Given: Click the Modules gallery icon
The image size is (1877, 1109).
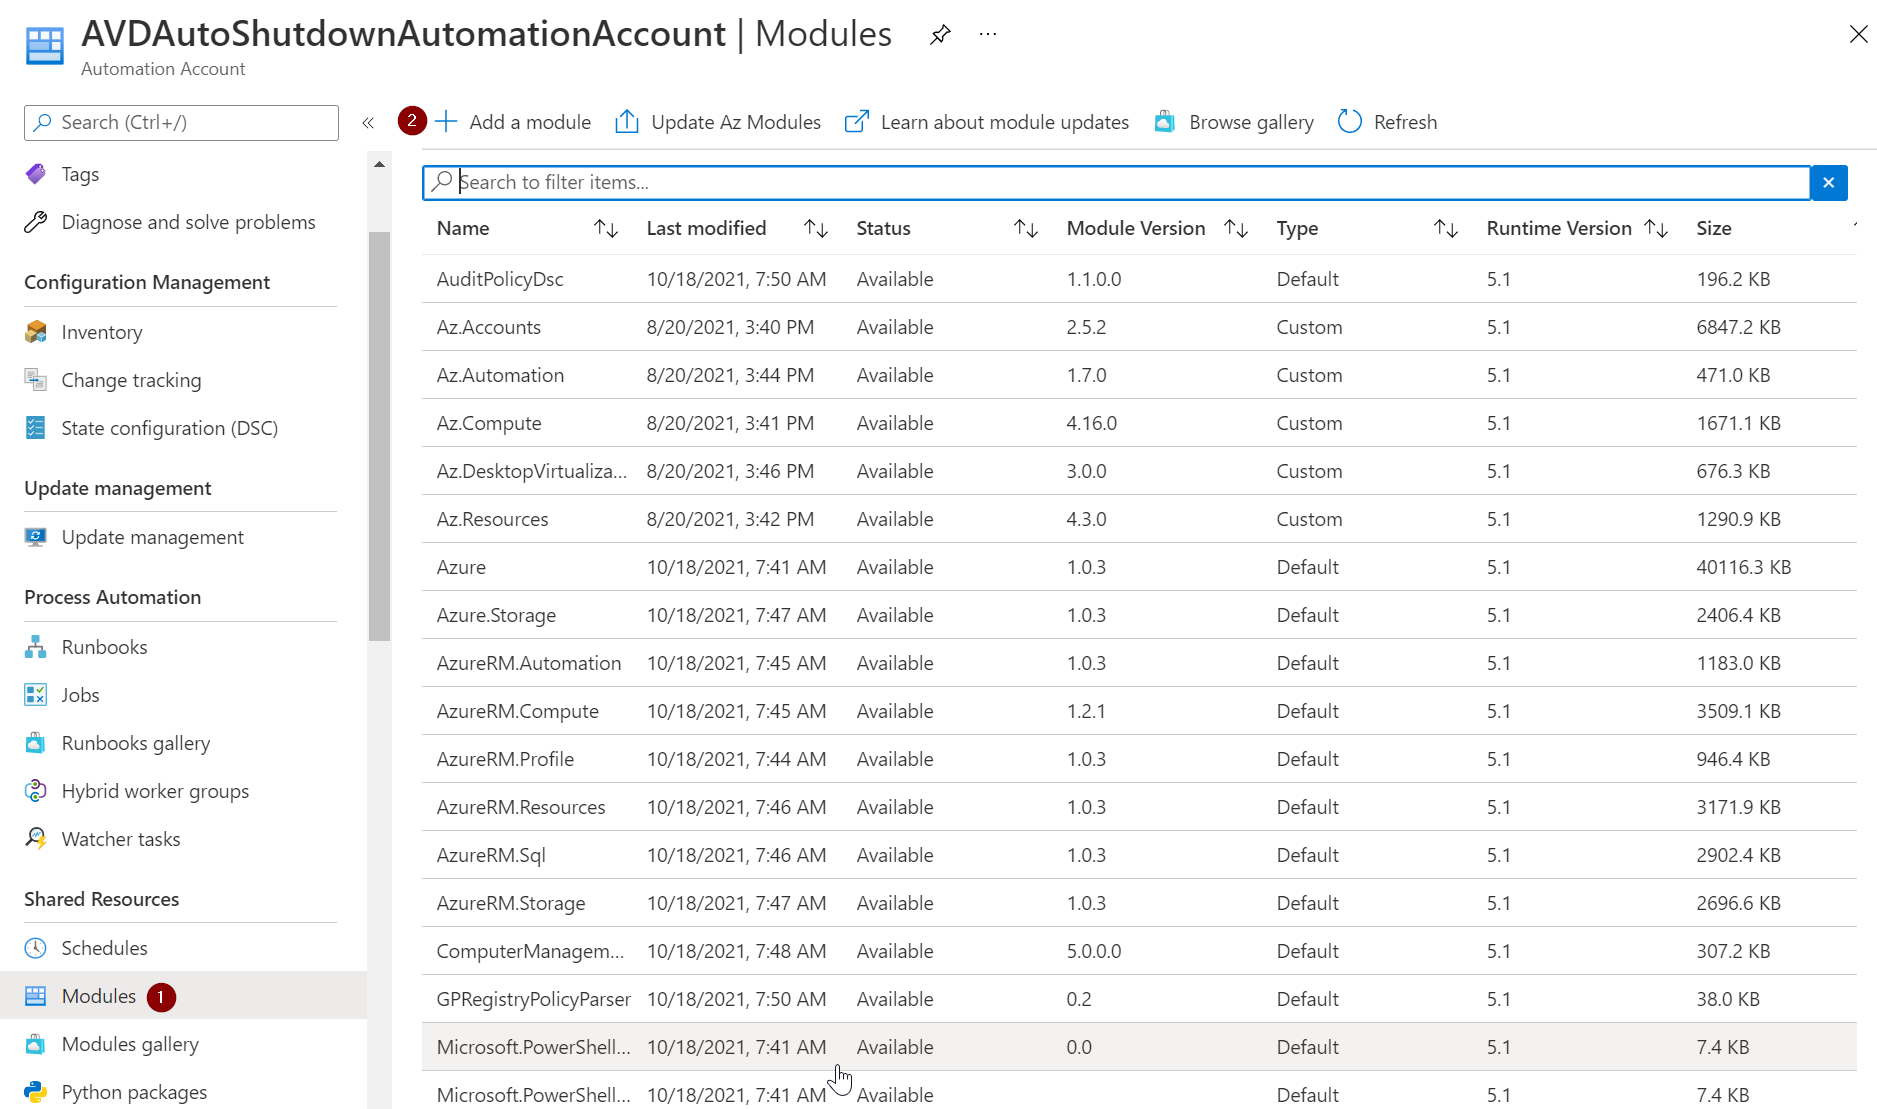Looking at the screenshot, I should pyautogui.click(x=36, y=1044).
